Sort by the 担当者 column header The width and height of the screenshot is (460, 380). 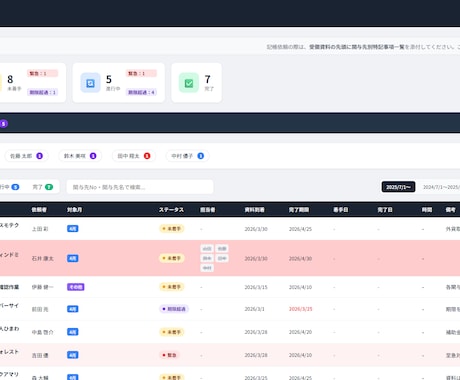[208, 210]
